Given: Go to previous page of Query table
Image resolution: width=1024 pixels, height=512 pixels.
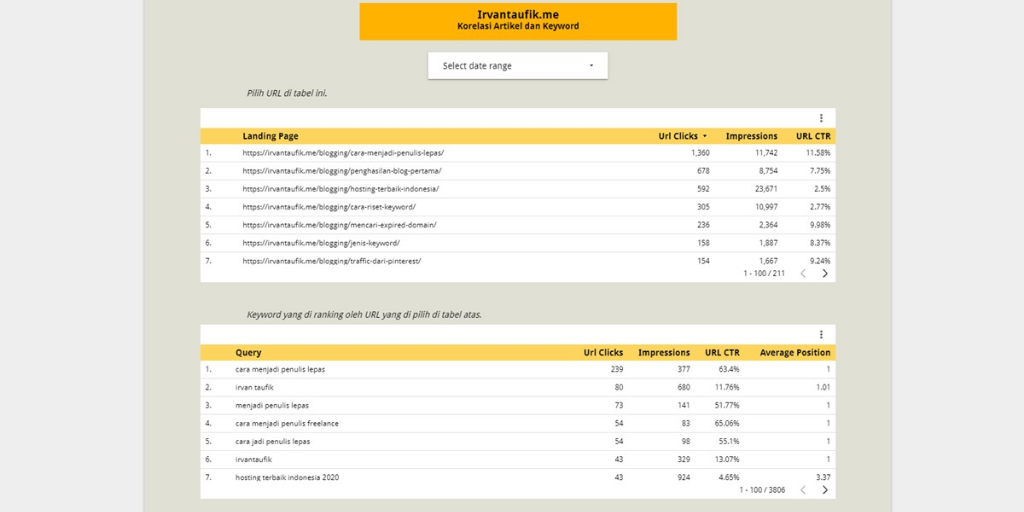Looking at the screenshot, I should pyautogui.click(x=803, y=490).
